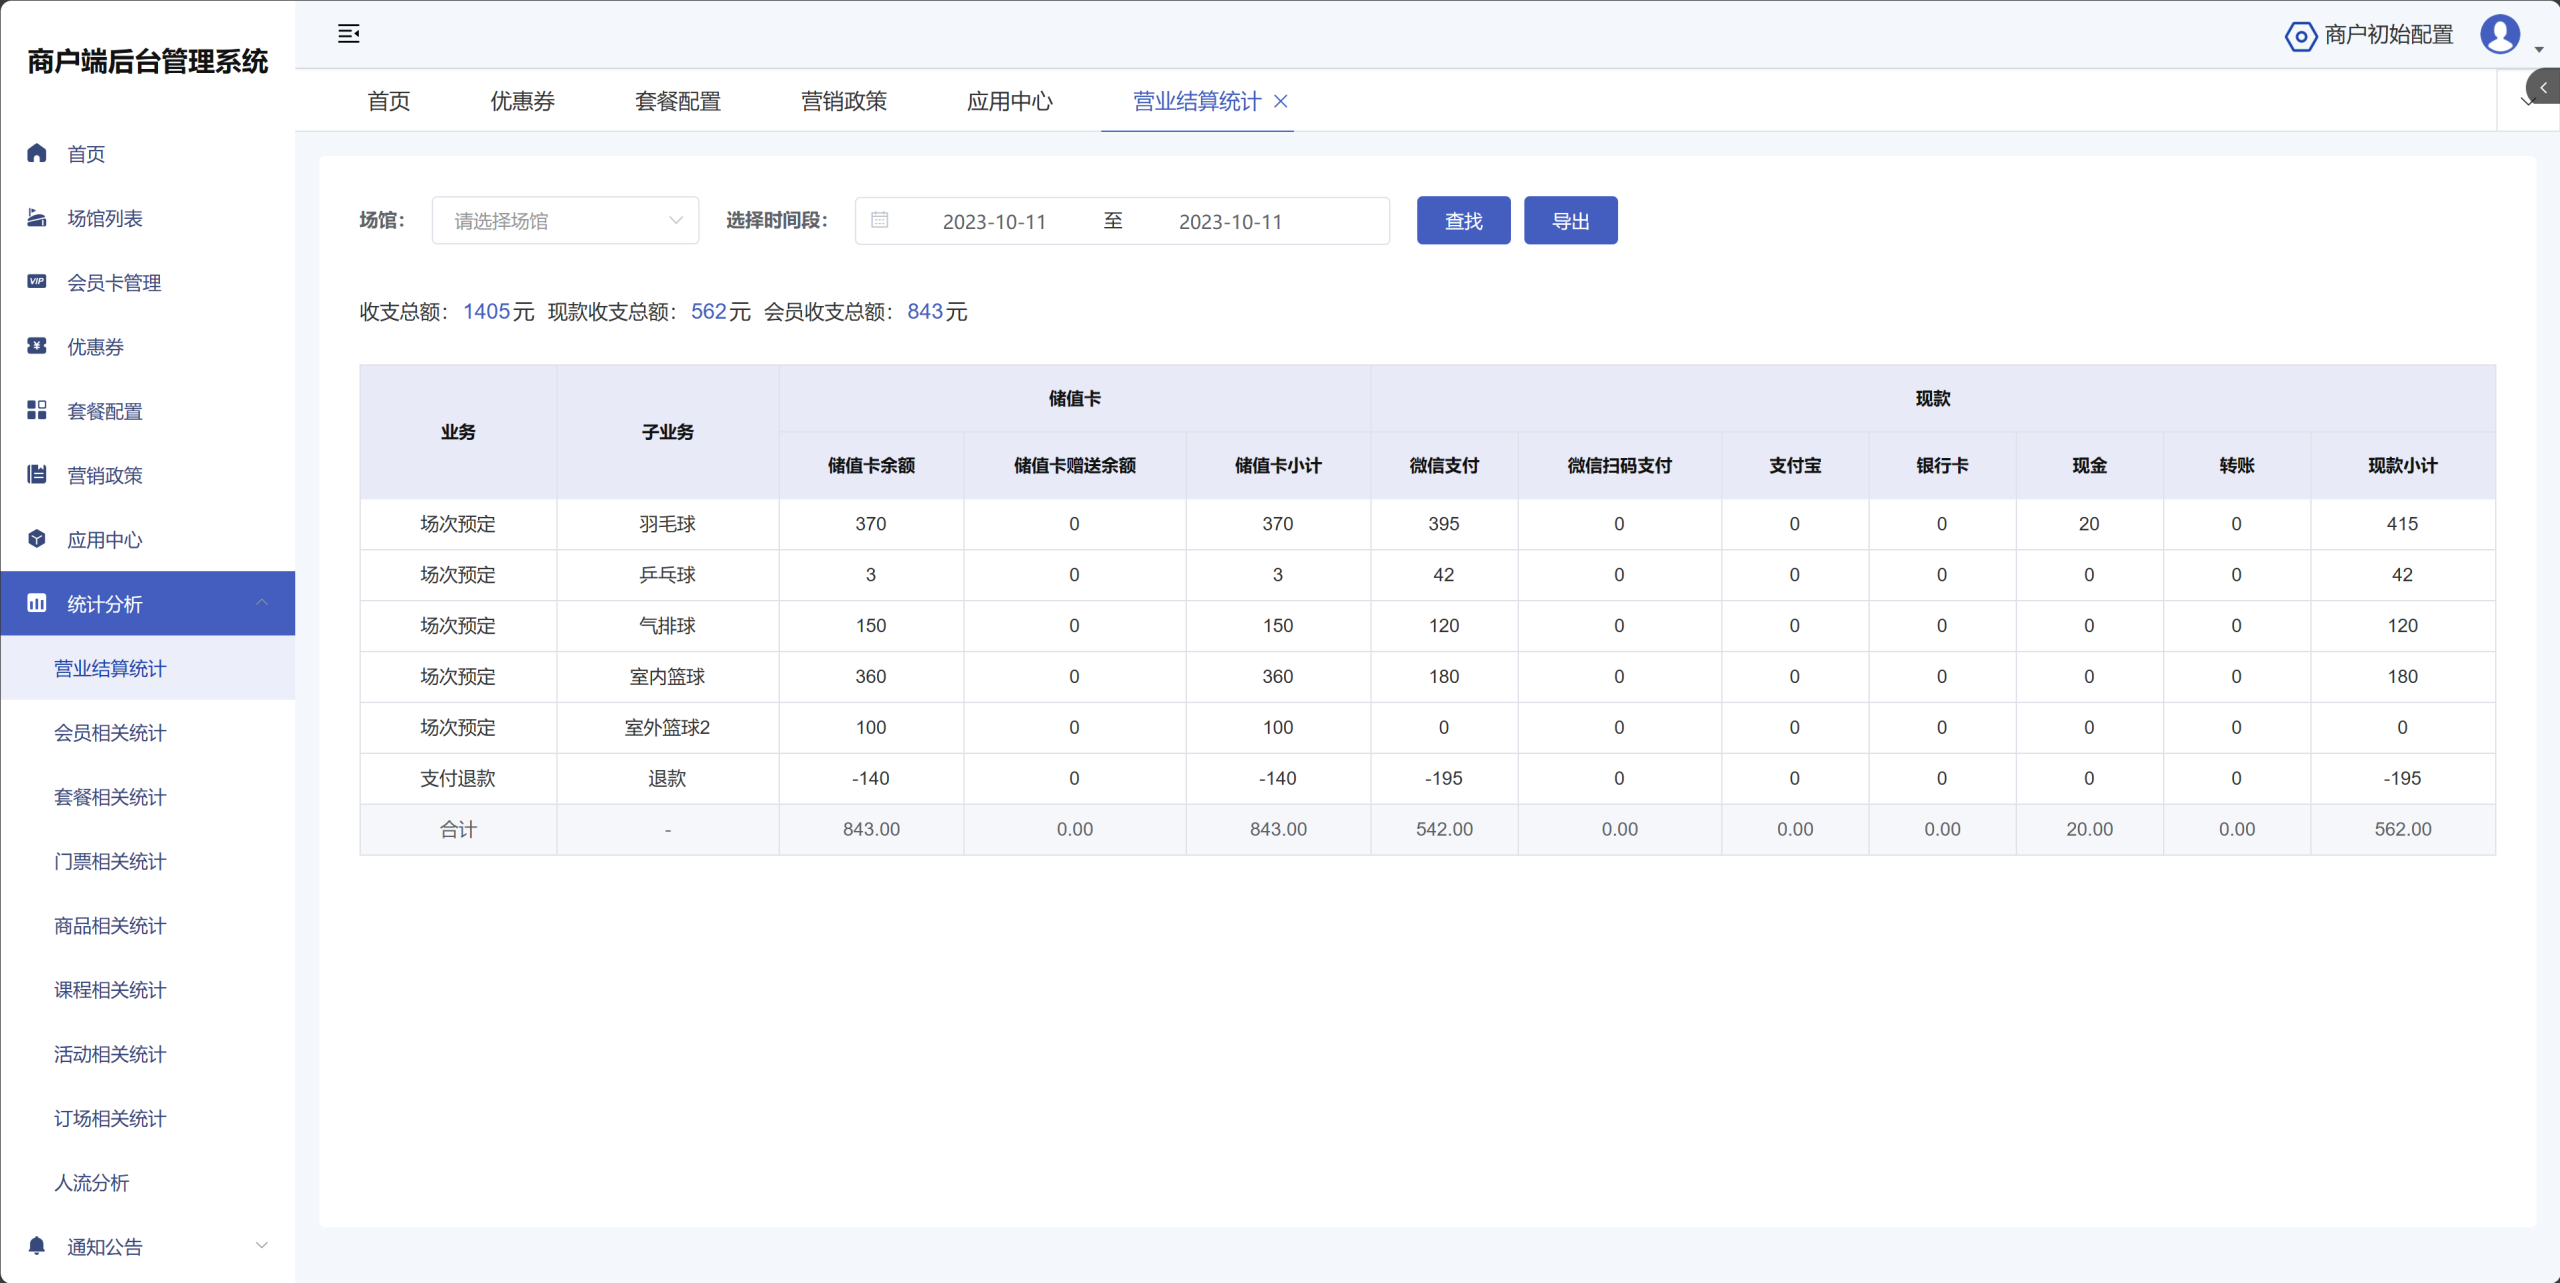The width and height of the screenshot is (2560, 1283).
Task: Click the 场馆列表 venue list icon
Action: point(37,218)
